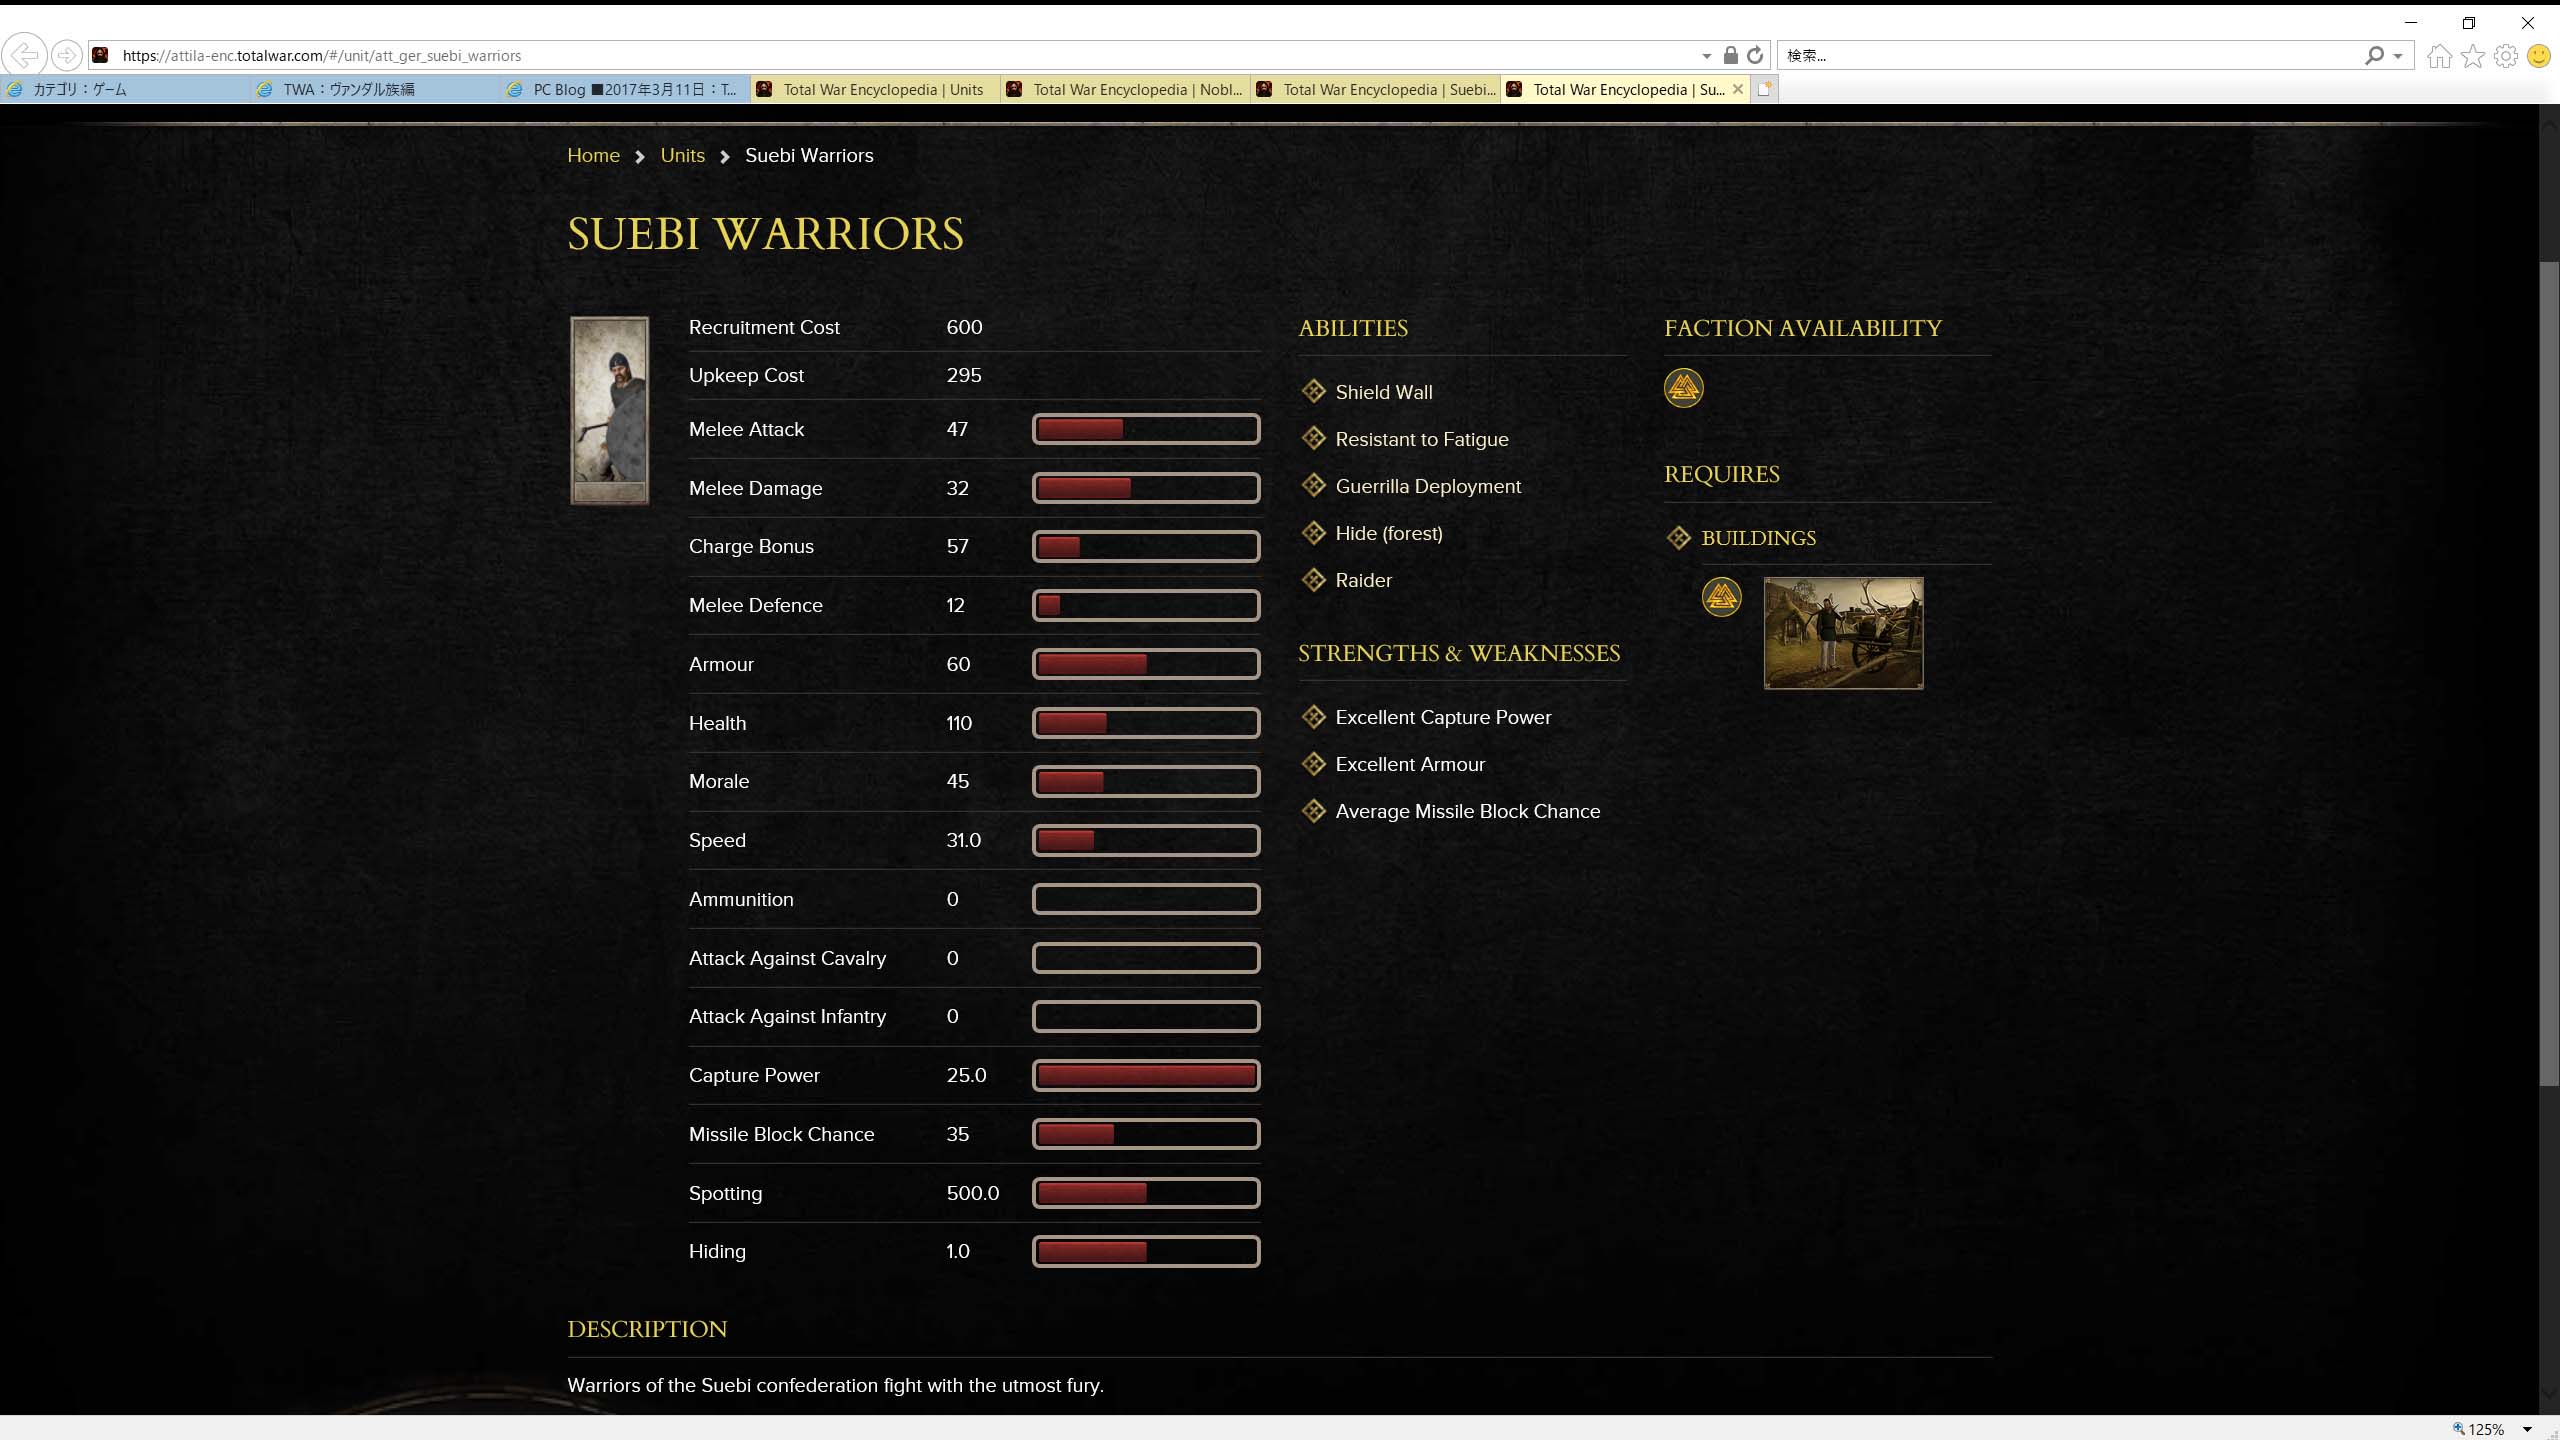
Task: Click the Missile Block Chance label
Action: tap(781, 1134)
